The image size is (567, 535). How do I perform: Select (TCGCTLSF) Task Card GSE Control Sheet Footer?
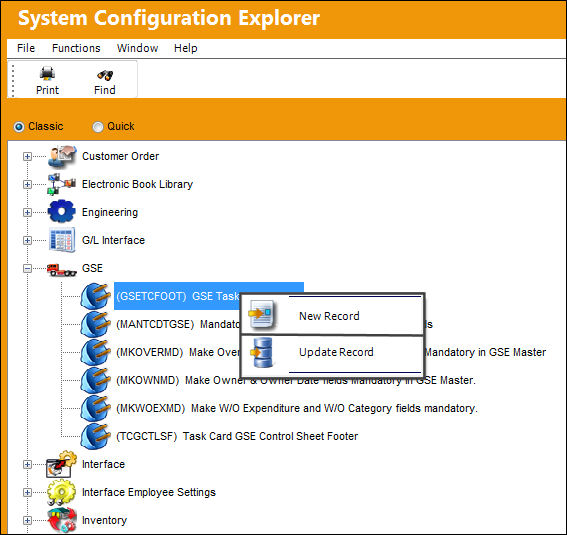[x=237, y=436]
